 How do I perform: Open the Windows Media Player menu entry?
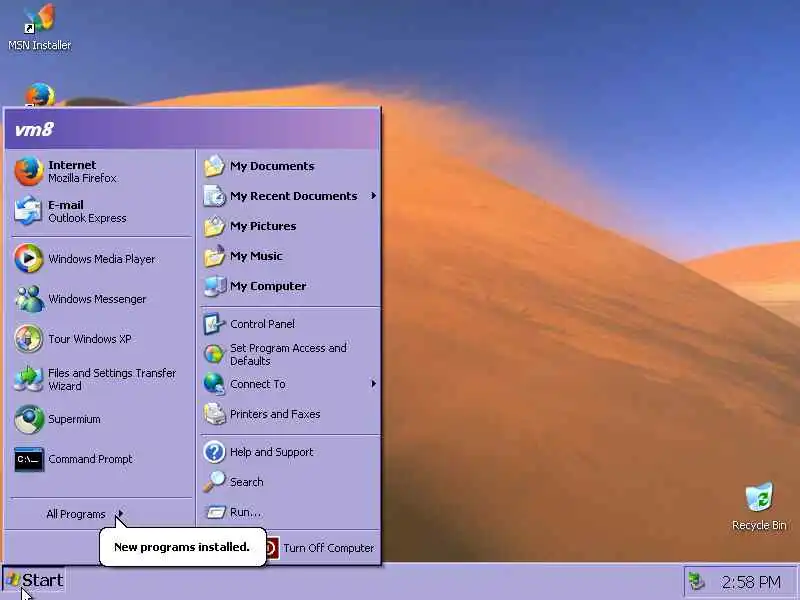[101, 259]
